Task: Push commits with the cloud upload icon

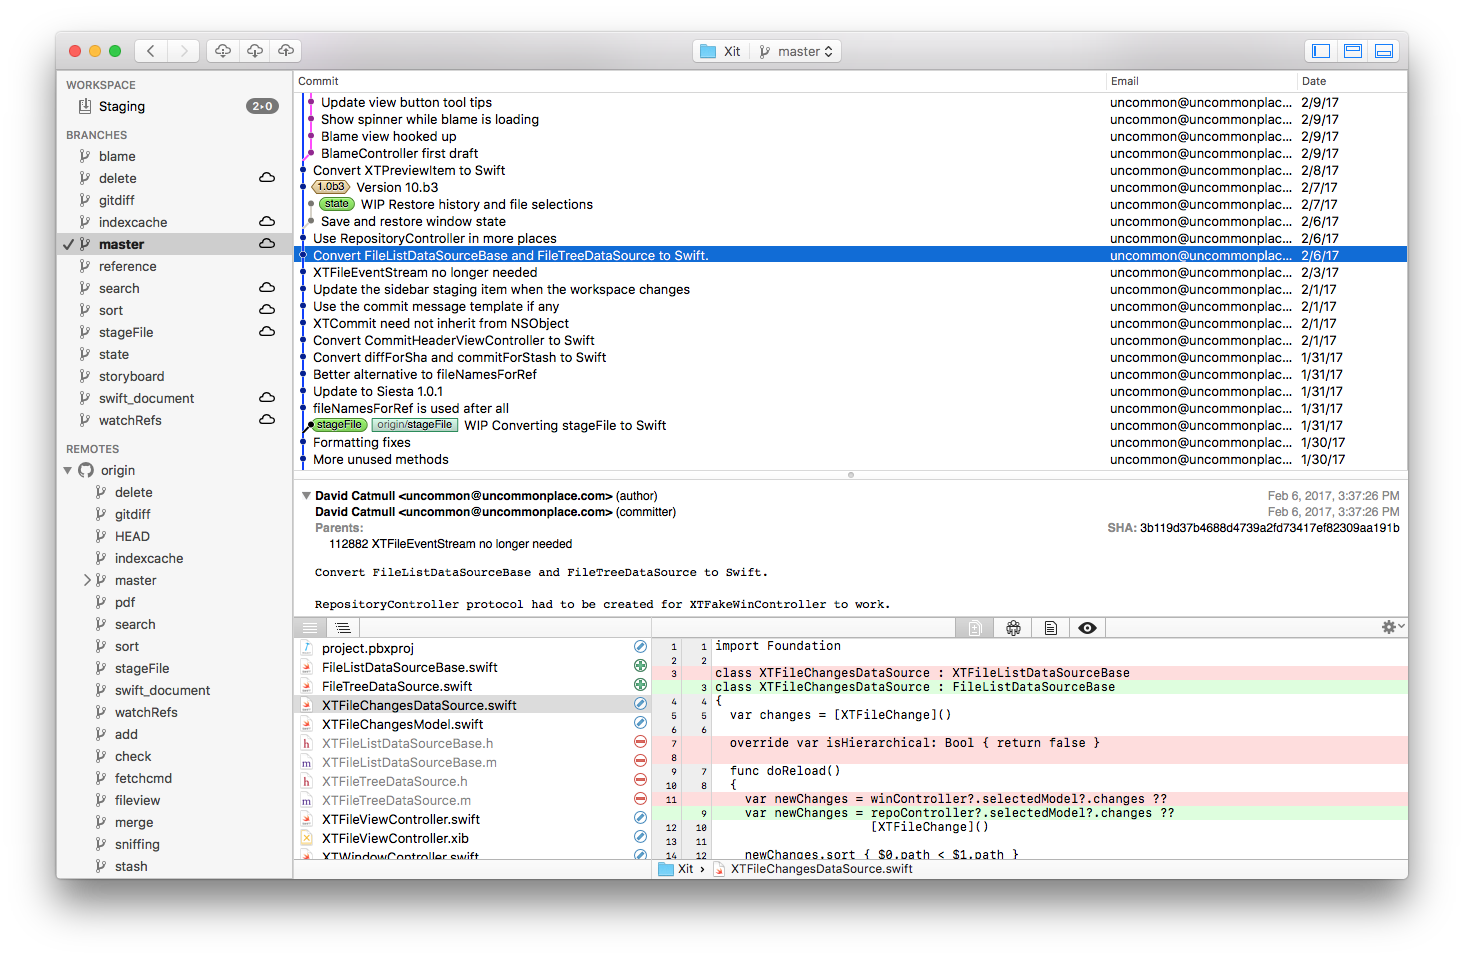Action: pos(286,50)
